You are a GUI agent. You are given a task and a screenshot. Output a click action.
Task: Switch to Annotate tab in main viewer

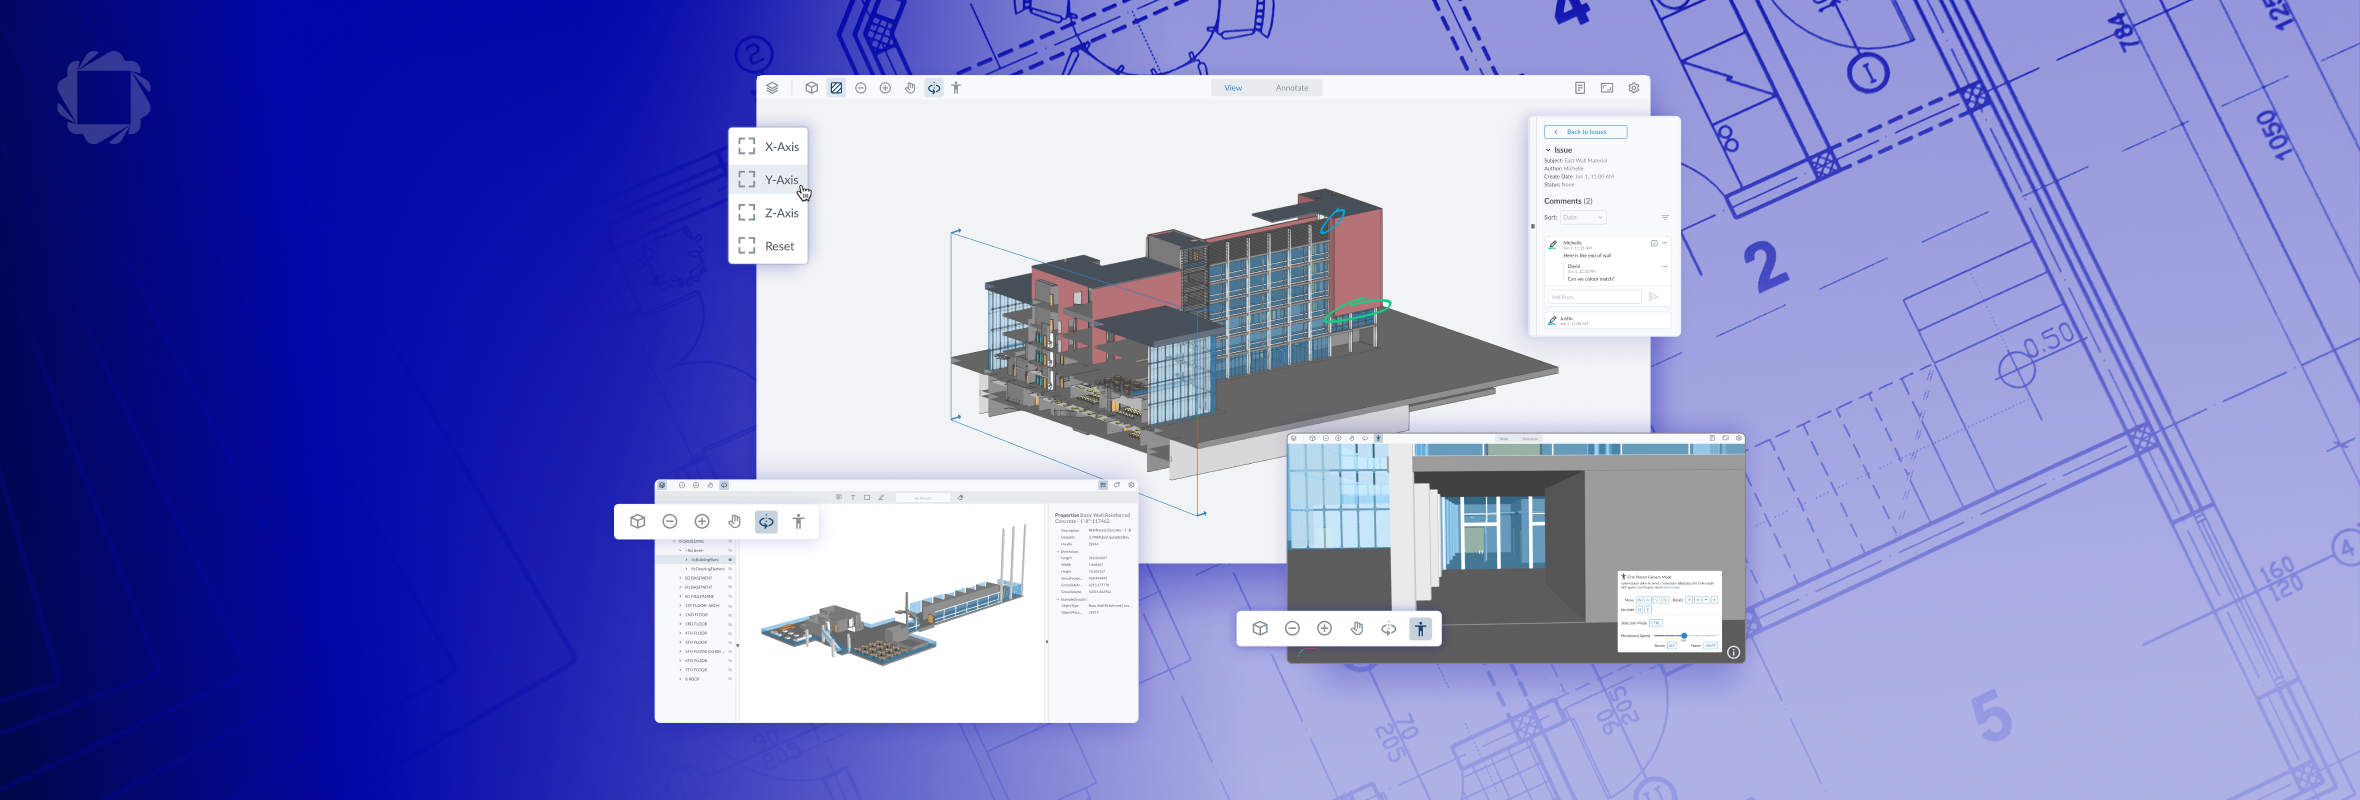[x=1292, y=88]
